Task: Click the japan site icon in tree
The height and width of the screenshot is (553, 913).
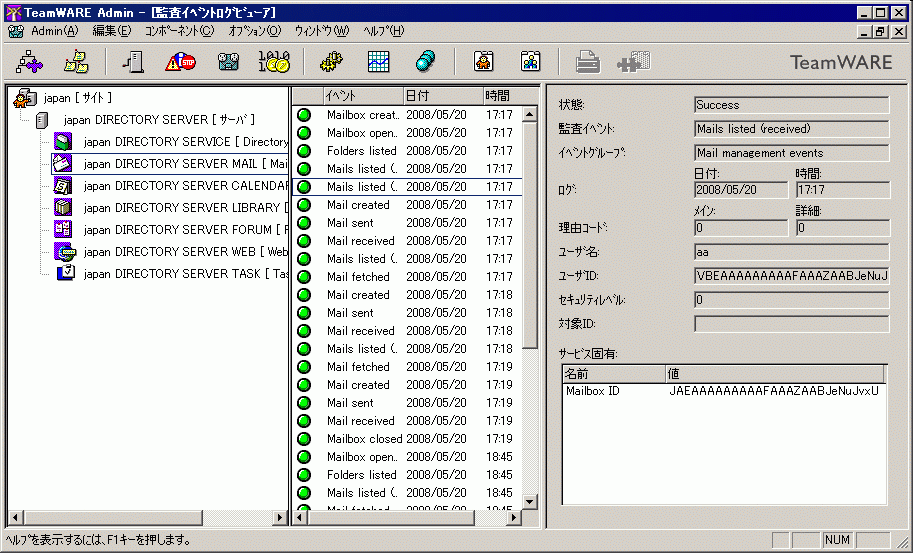Action: tap(25, 98)
